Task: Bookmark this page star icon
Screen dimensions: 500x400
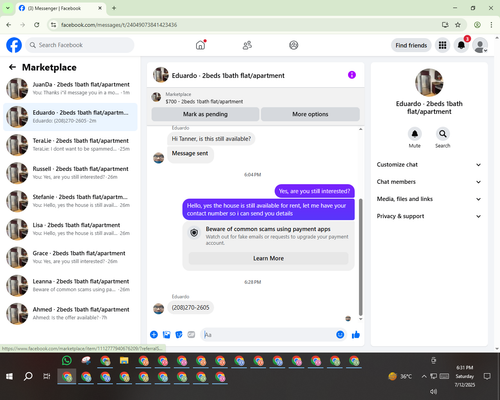Action: click(458, 25)
